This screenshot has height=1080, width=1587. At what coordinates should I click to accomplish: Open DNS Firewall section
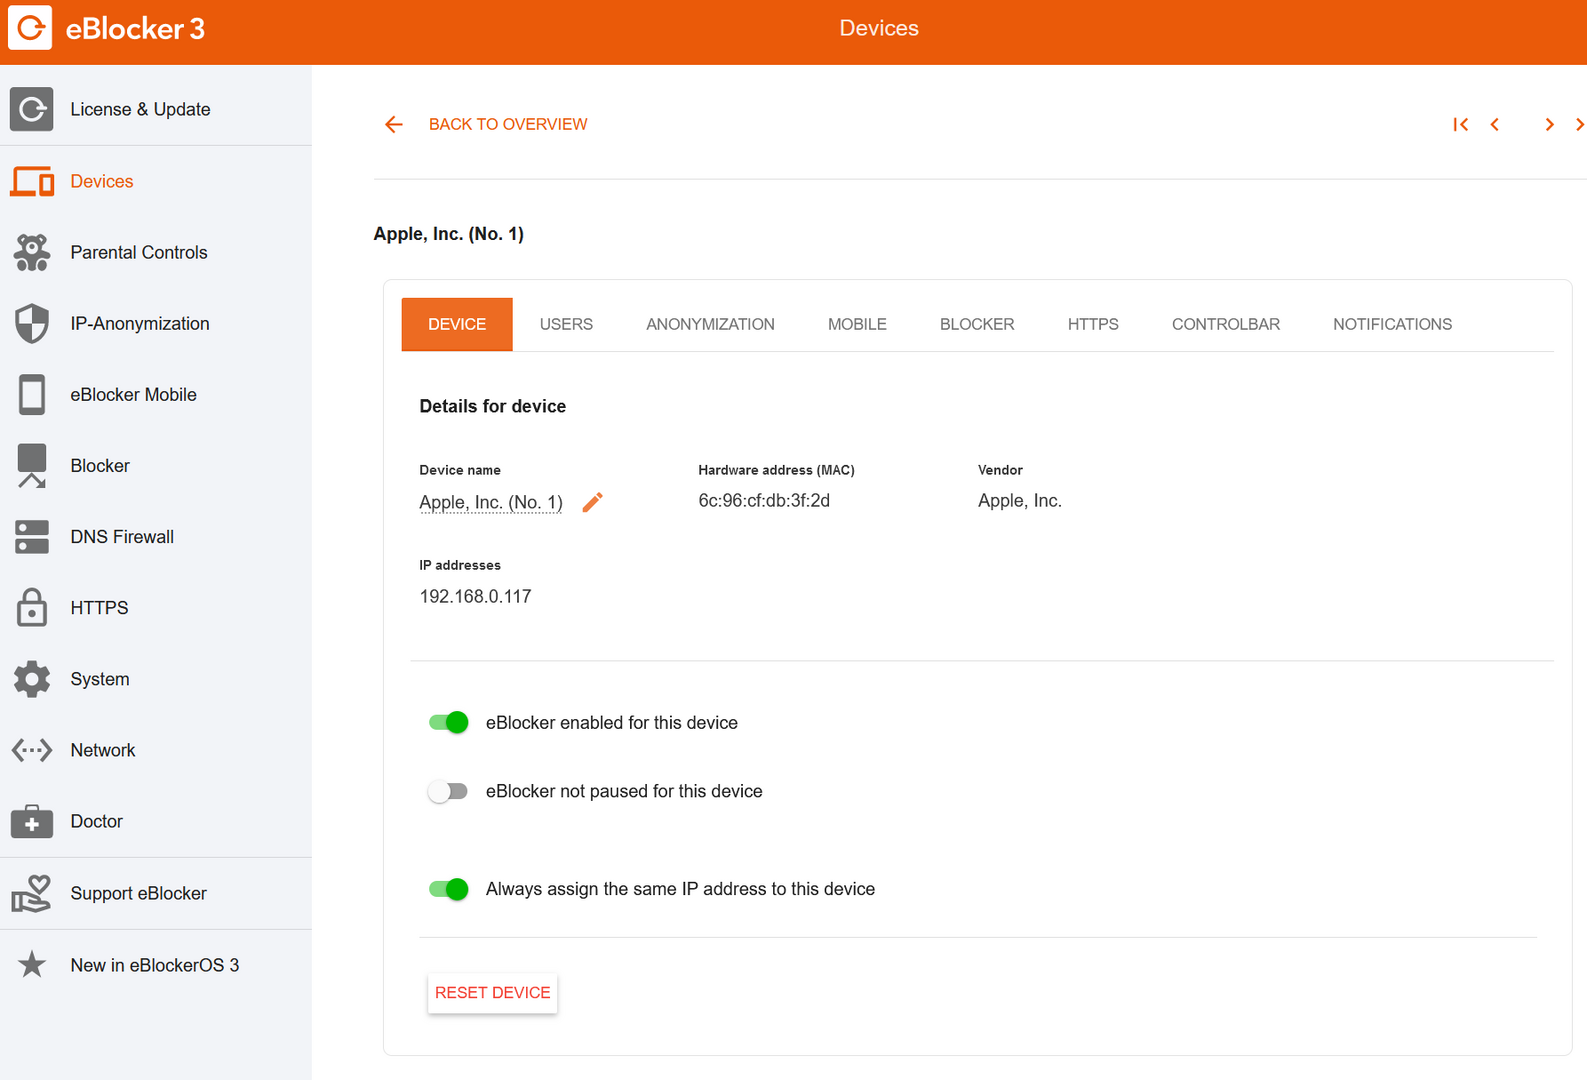coord(156,537)
